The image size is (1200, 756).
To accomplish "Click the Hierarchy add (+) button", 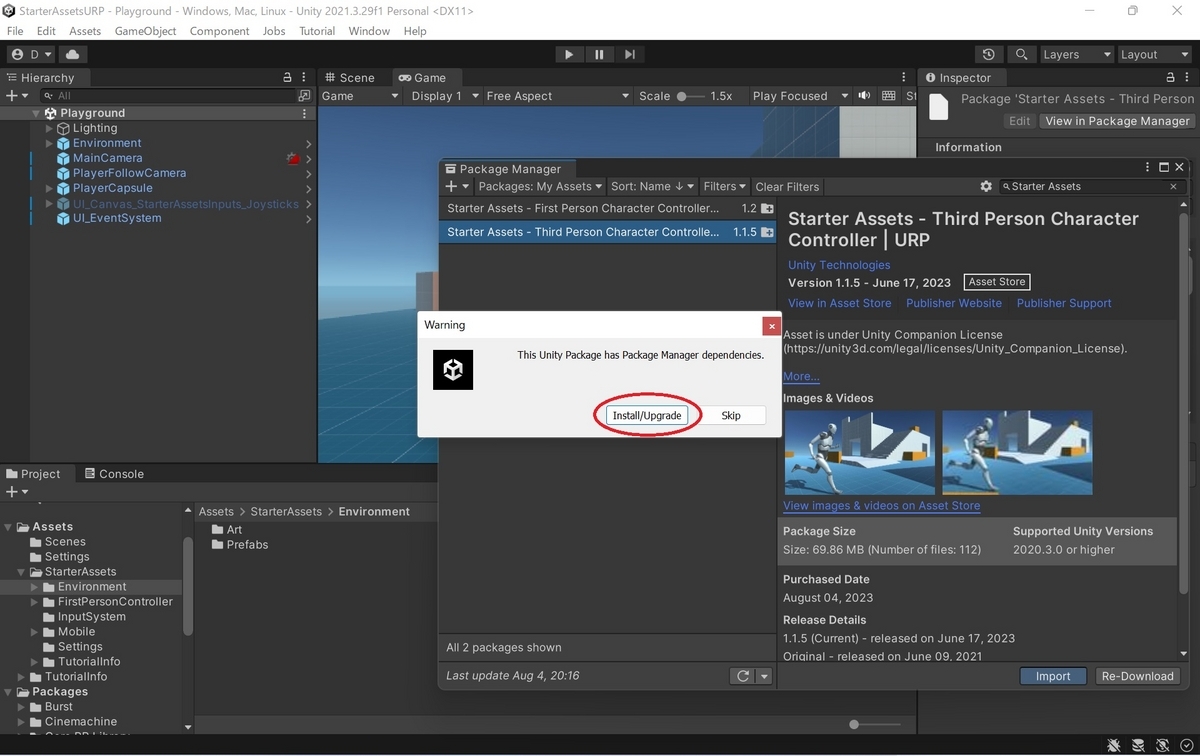I will pos(16,96).
